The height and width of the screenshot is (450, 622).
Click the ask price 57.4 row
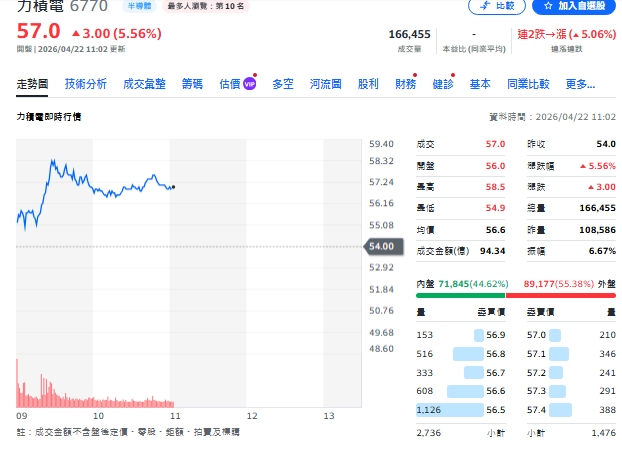pos(571,410)
